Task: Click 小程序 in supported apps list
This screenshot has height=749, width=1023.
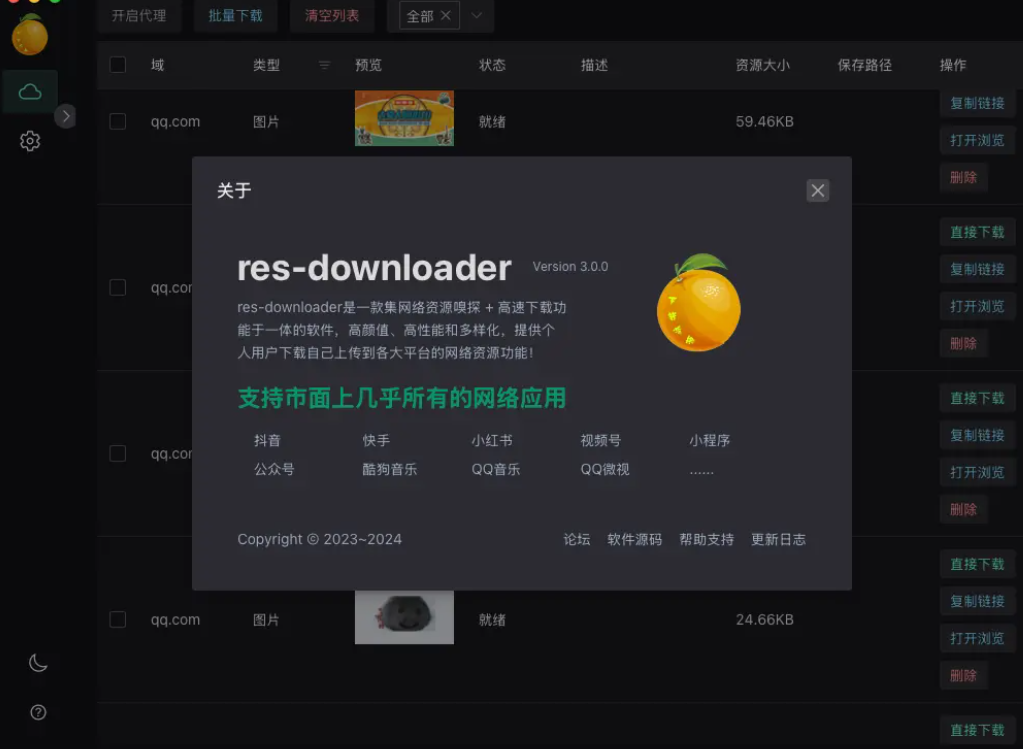Action: (710, 440)
